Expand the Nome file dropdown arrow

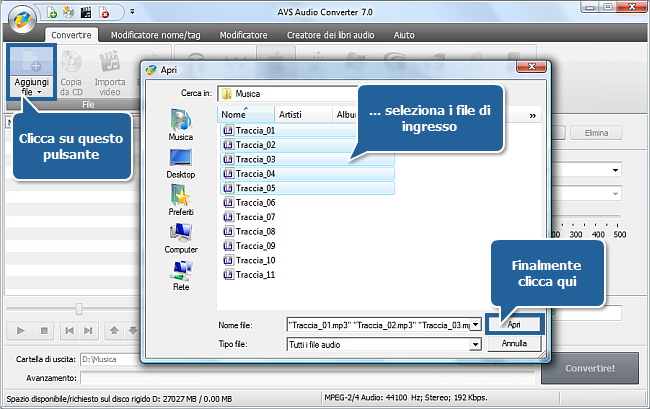(475, 325)
